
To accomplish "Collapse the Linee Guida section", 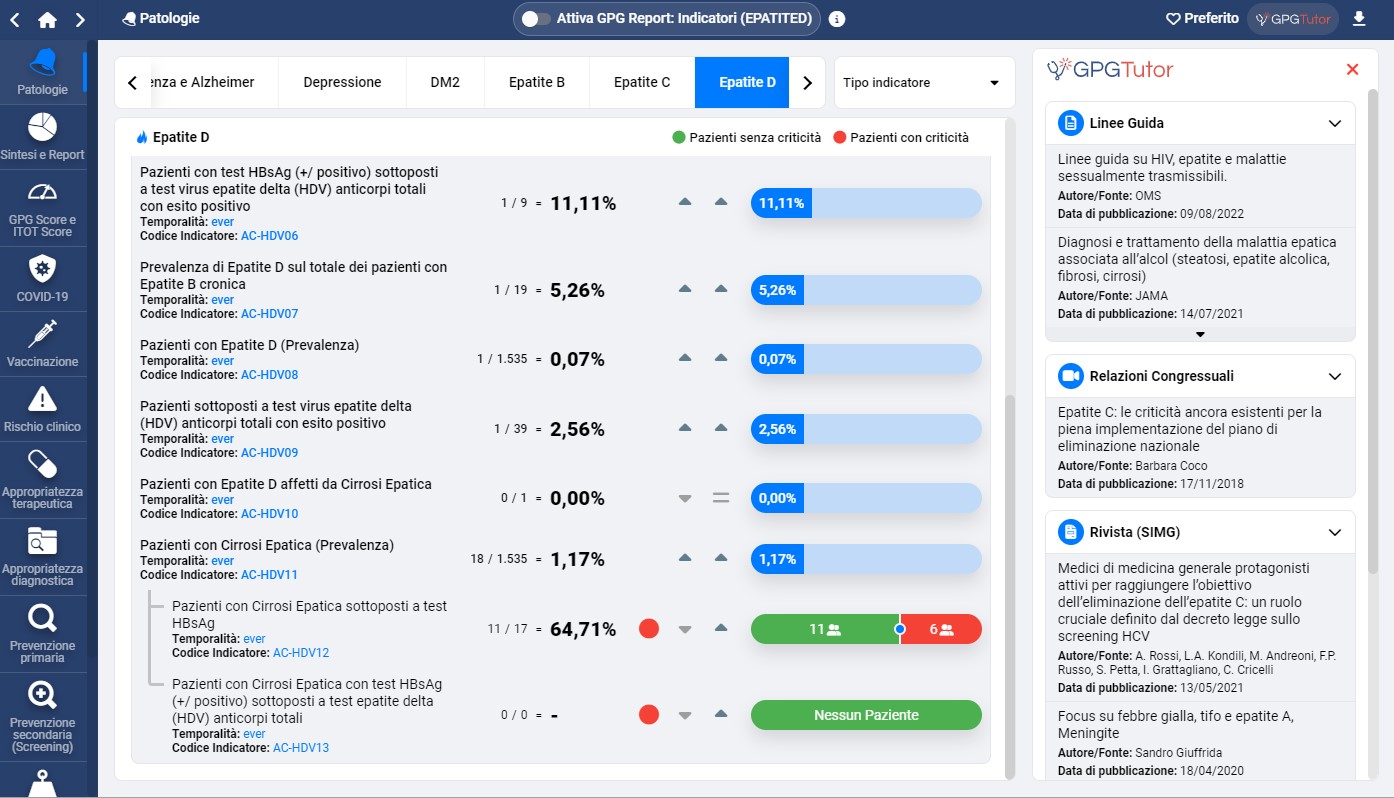I will pyautogui.click(x=1334, y=123).
